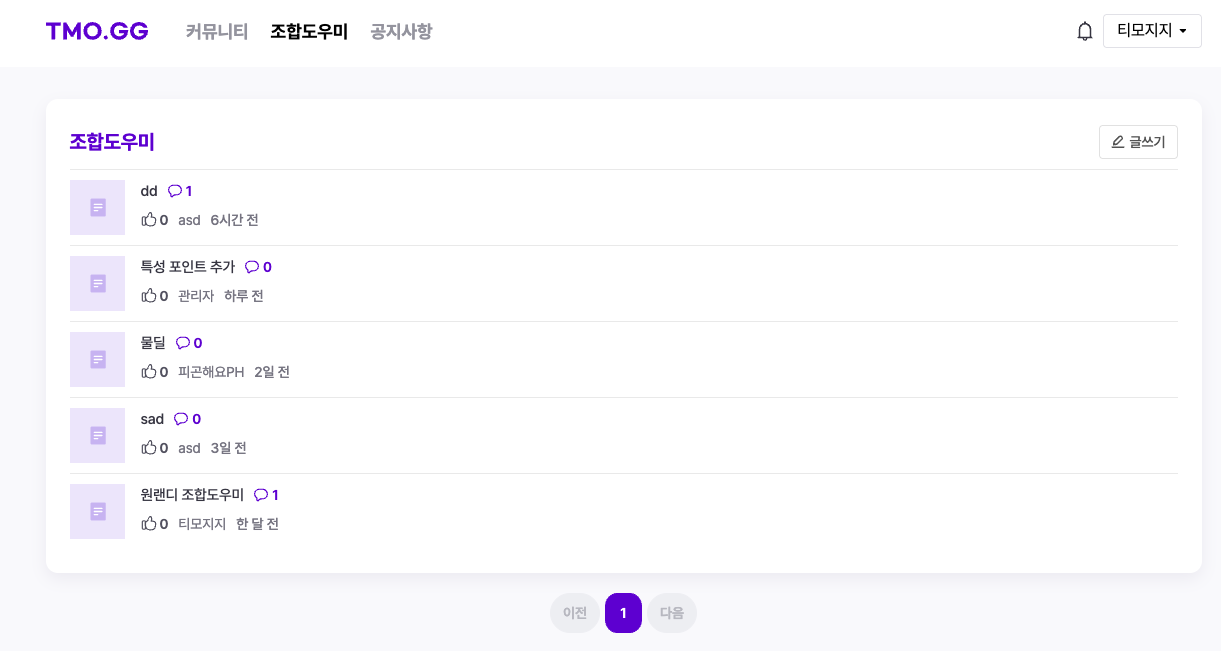The height and width of the screenshot is (651, 1221).
Task: Switch to the 커뮤니티 tab
Action: (216, 31)
